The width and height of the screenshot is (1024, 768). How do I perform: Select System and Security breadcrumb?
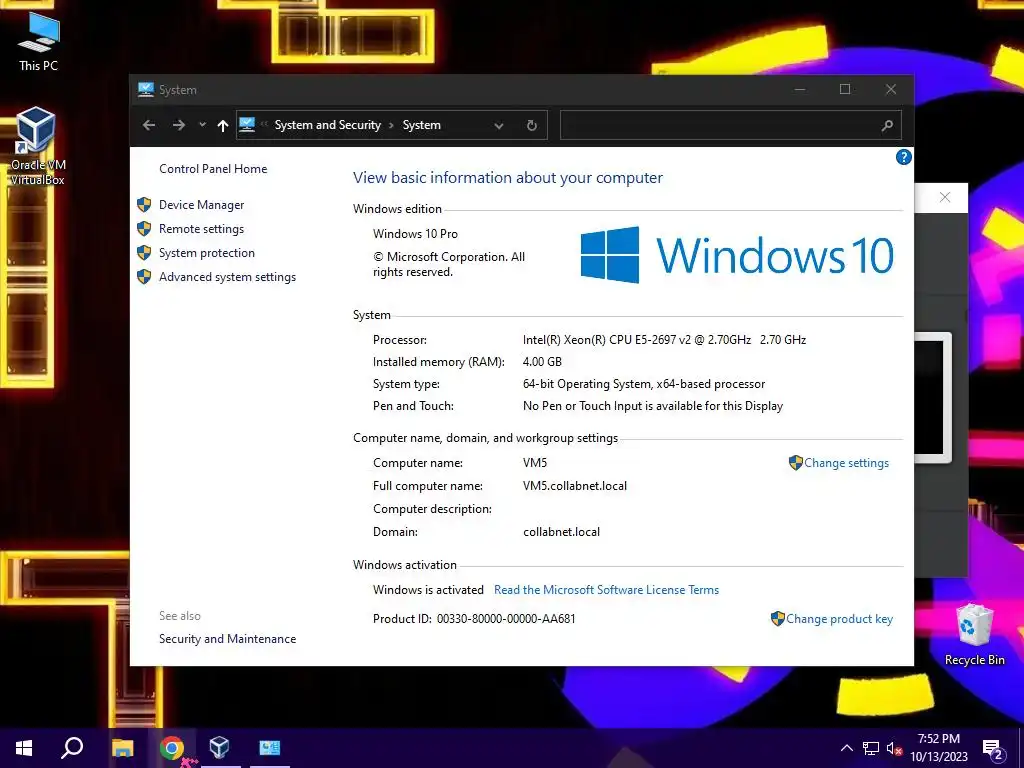(327, 125)
